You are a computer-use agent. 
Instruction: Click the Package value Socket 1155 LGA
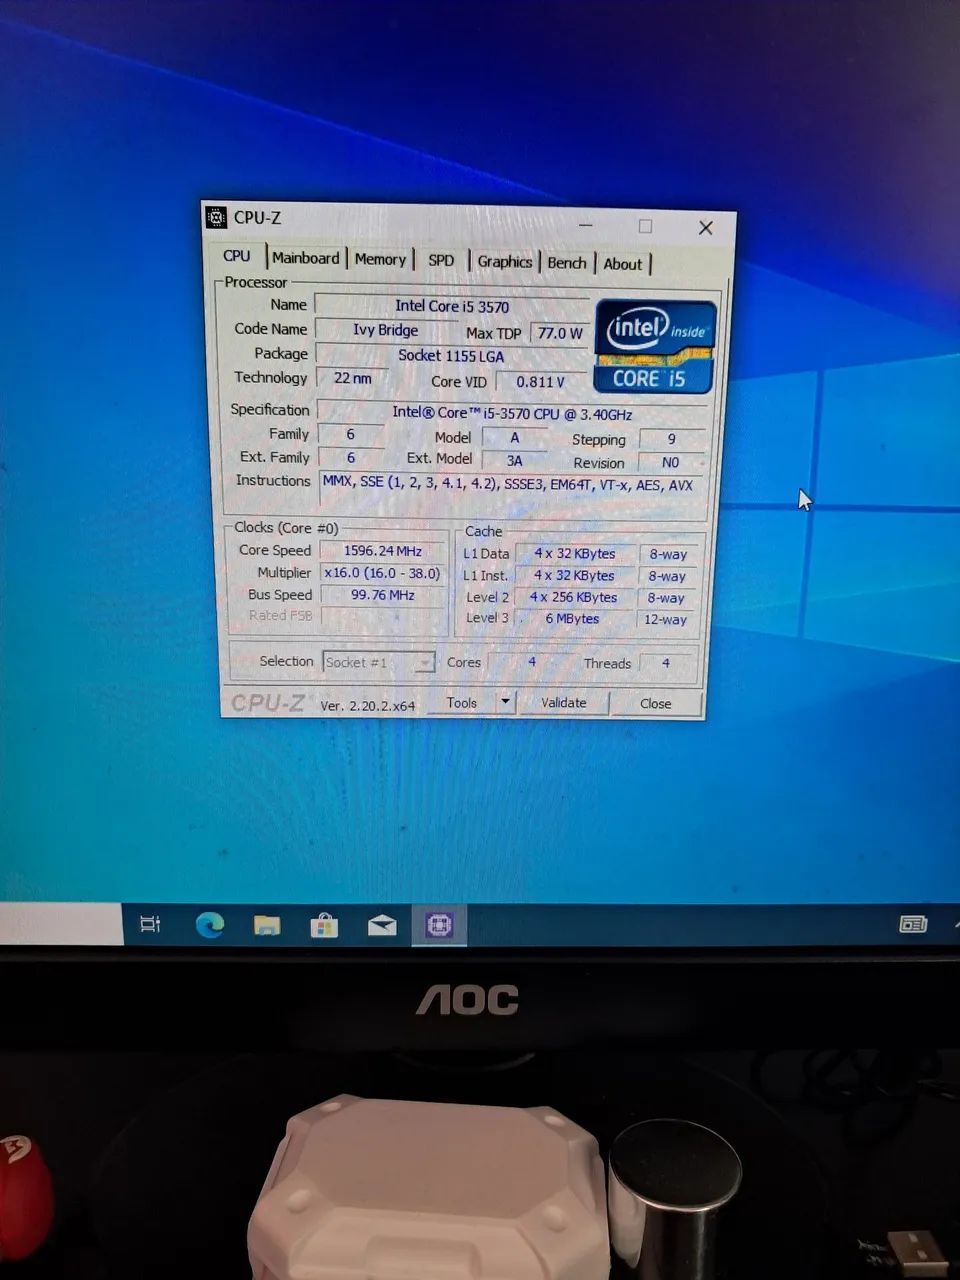[451, 355]
